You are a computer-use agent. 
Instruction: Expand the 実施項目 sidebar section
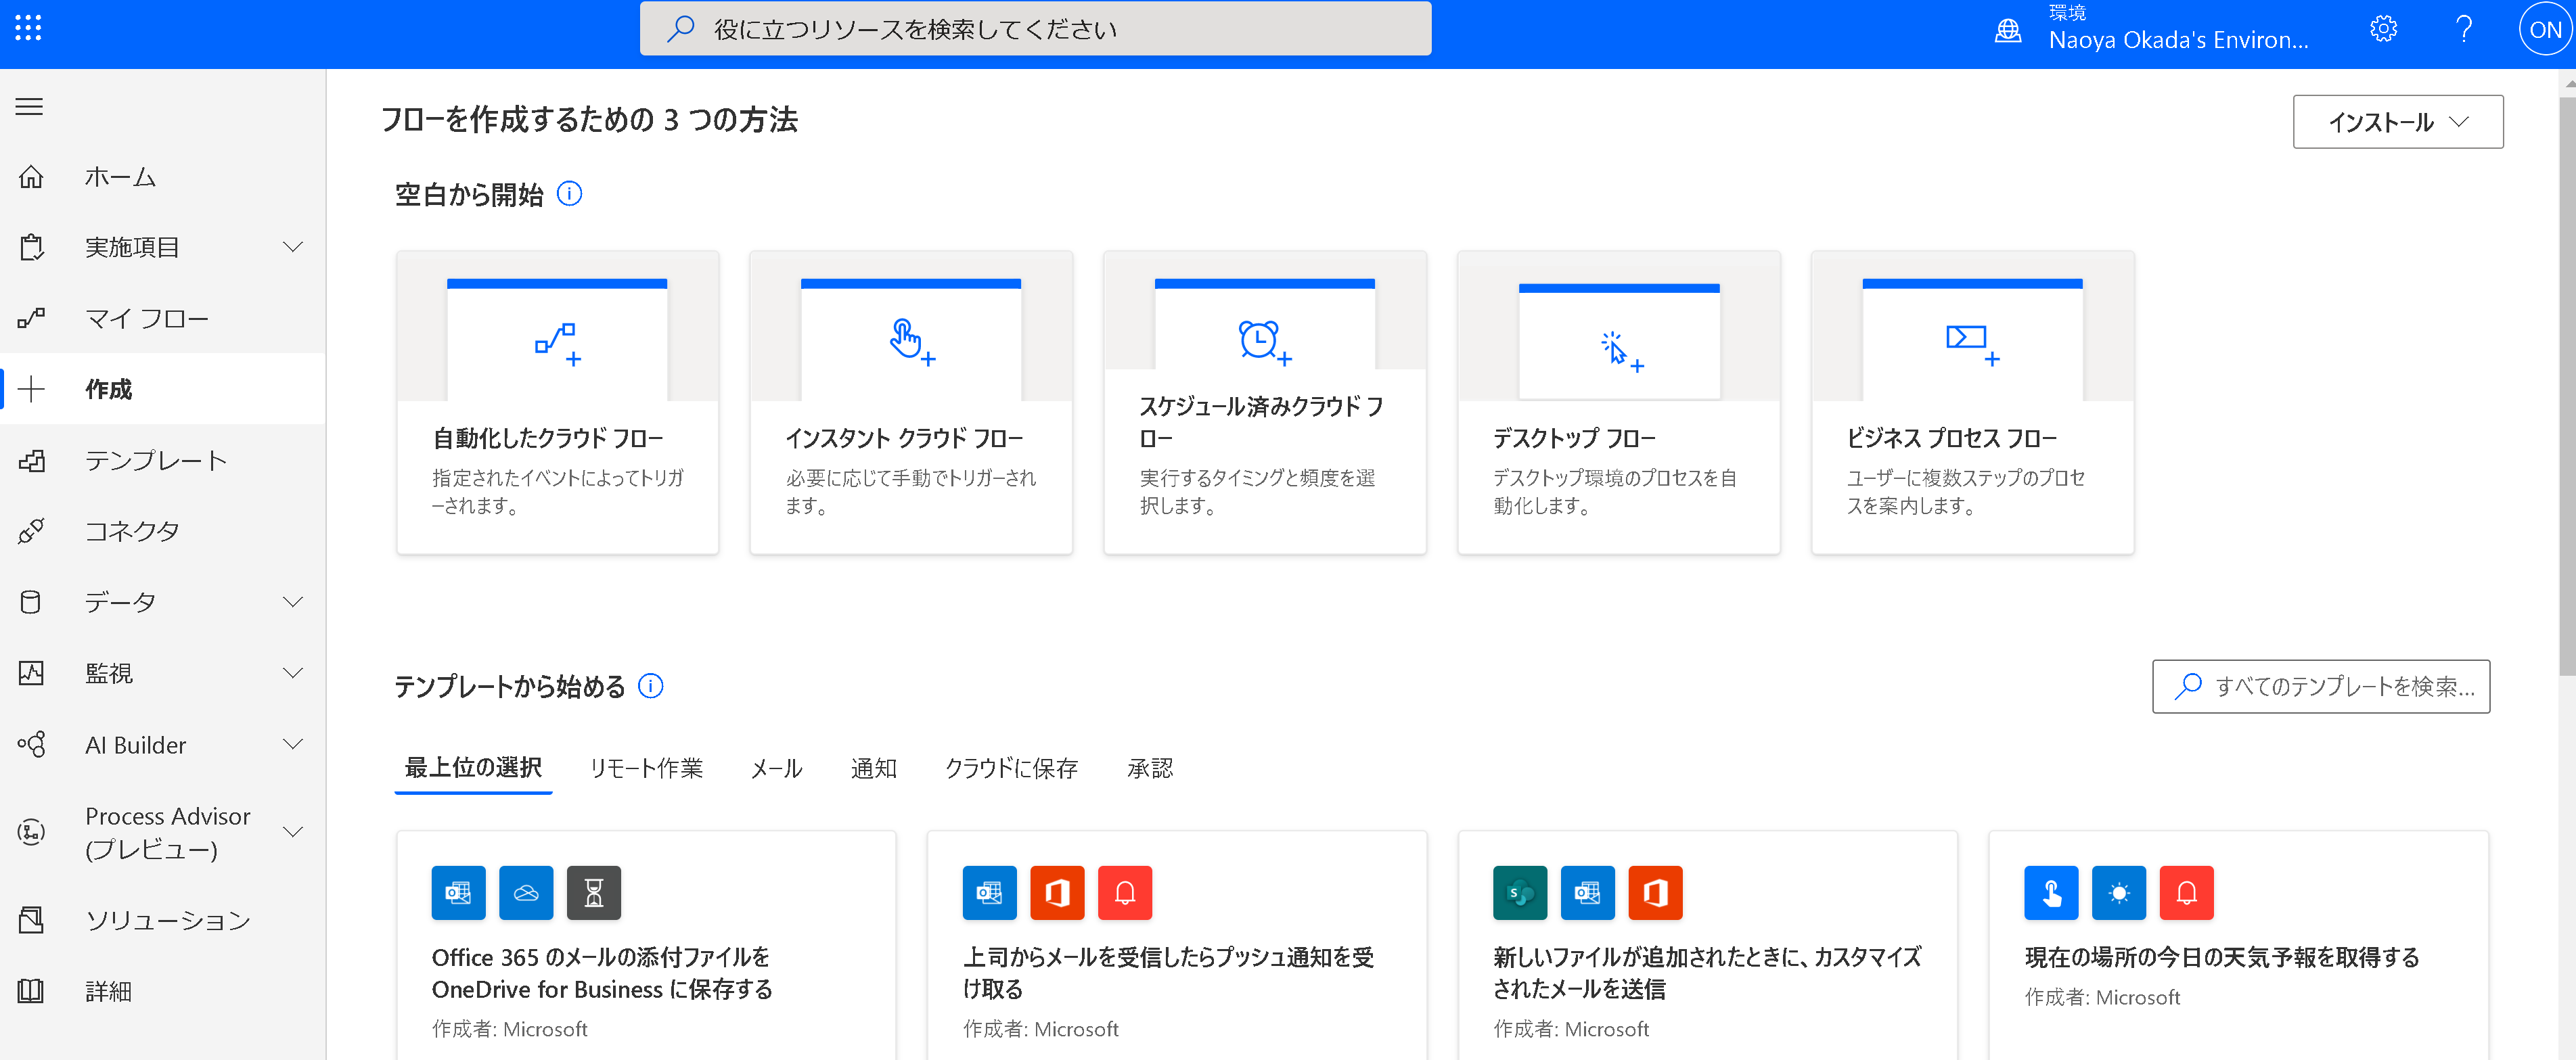tap(292, 247)
